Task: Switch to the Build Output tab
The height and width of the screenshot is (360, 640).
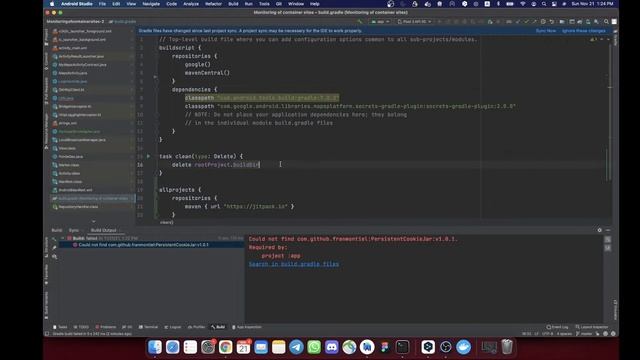Action: (103, 230)
